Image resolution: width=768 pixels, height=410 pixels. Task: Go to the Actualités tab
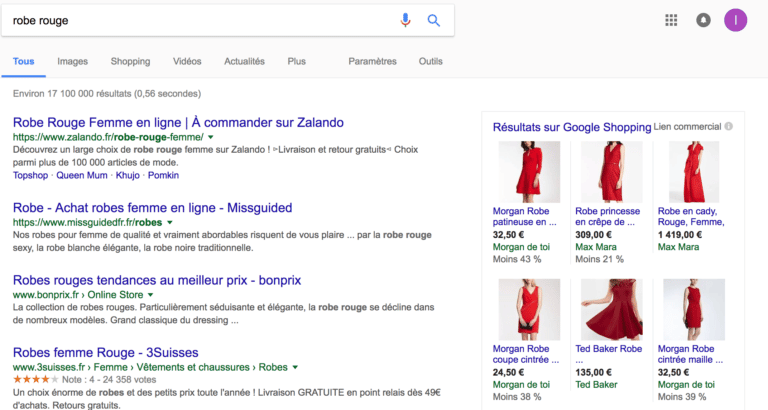[244, 61]
